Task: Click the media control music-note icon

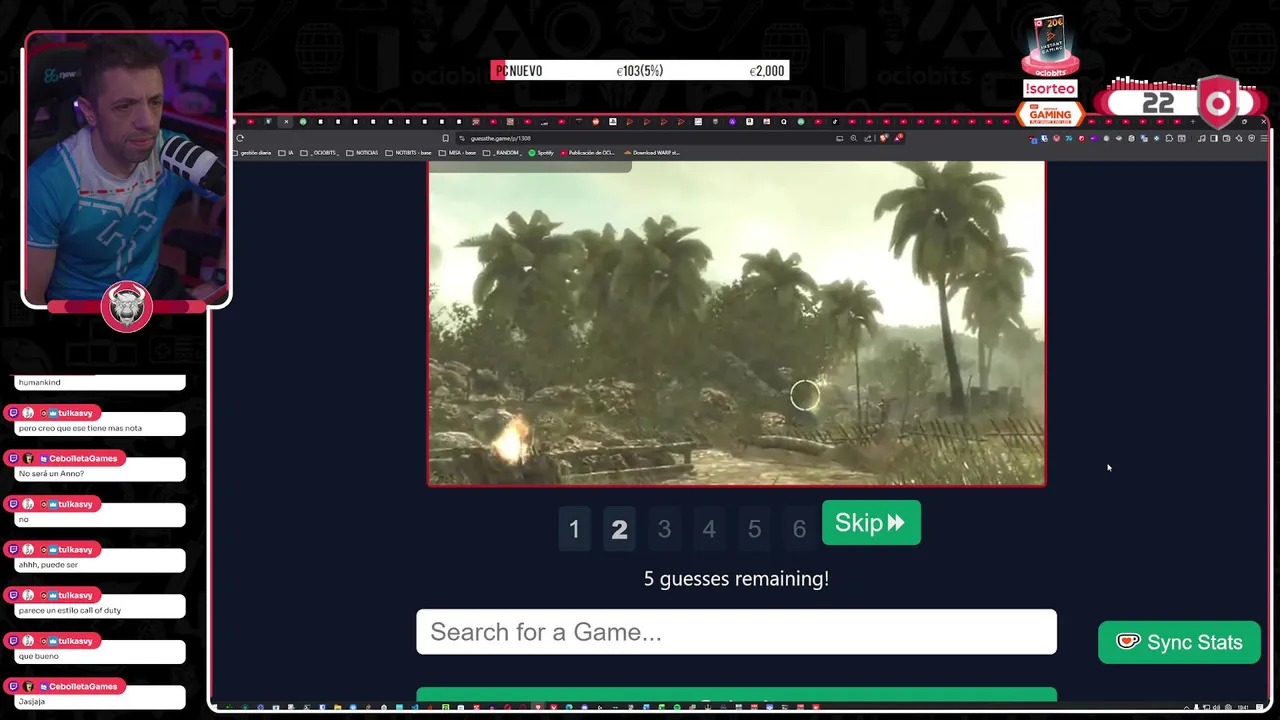Action: pos(1201,138)
